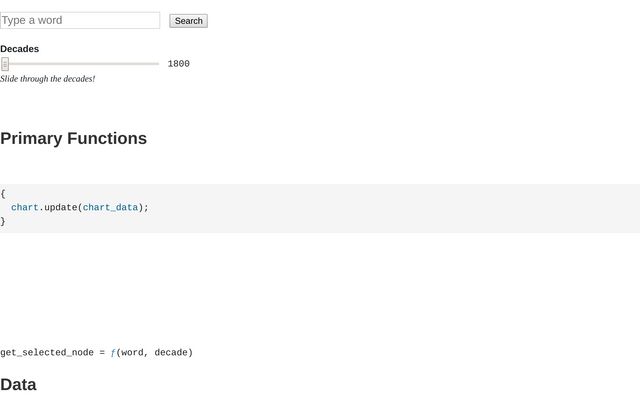Click the 1800 decade value readout
This screenshot has width=640, height=400.
point(178,64)
